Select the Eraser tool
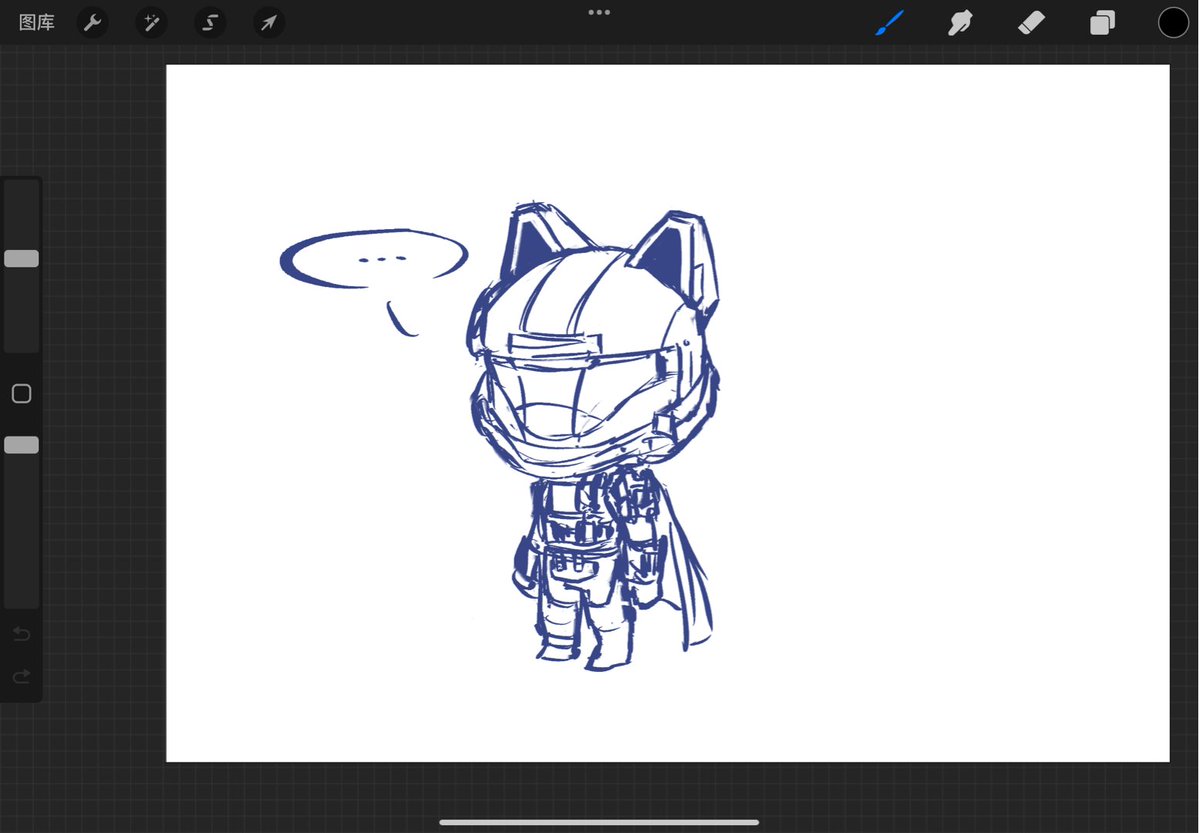The image size is (1199, 833). (1031, 23)
